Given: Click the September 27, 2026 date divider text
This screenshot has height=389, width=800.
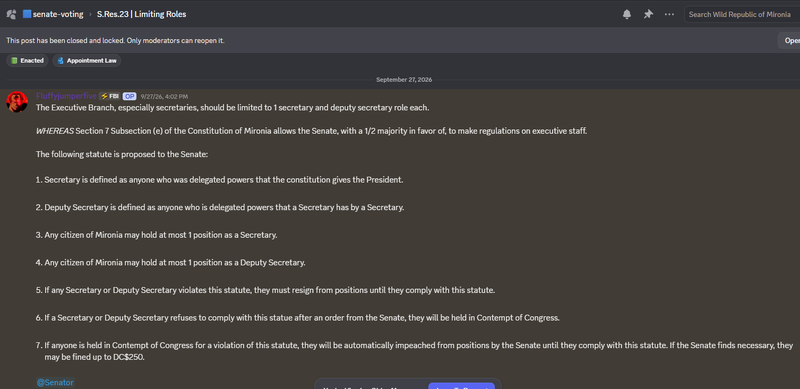Looking at the screenshot, I should [x=404, y=80].
